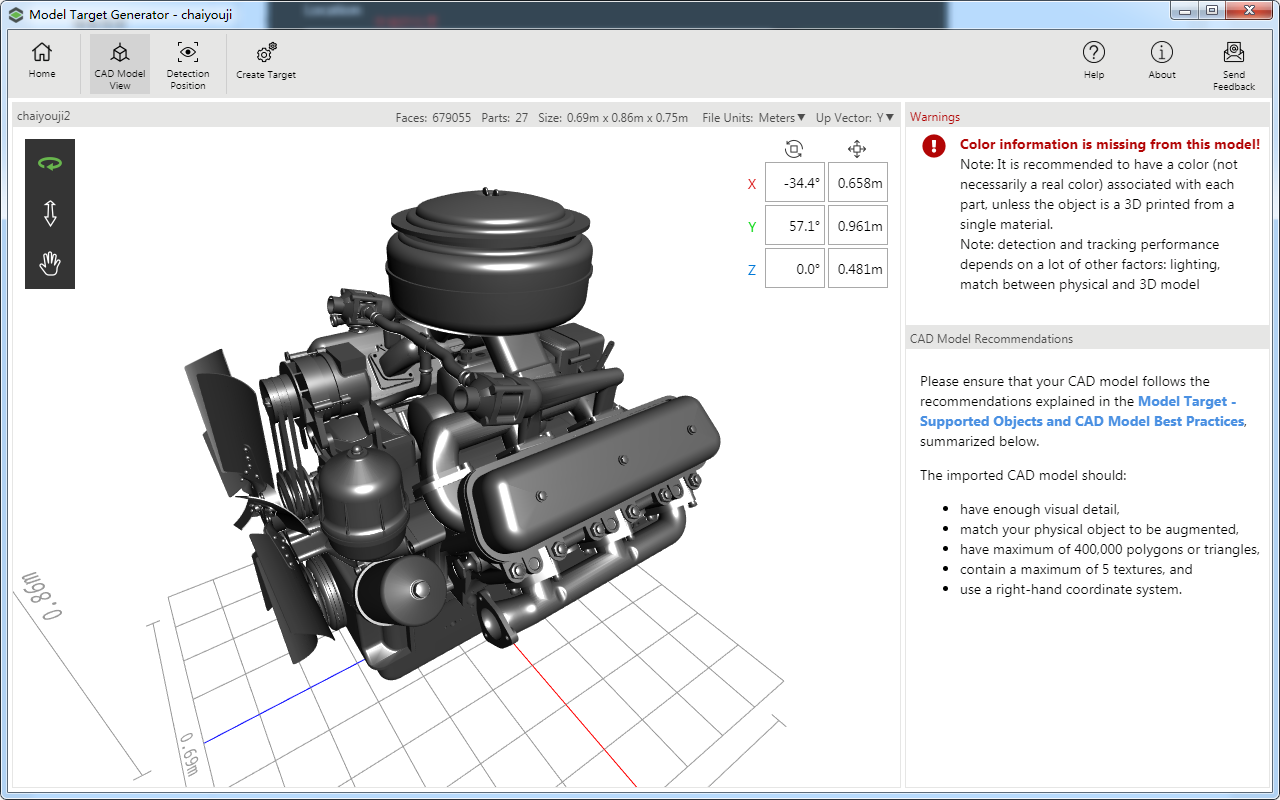Viewport: 1280px width, 800px height.
Task: Expand the File Units Meters dropdown
Action: [781, 118]
